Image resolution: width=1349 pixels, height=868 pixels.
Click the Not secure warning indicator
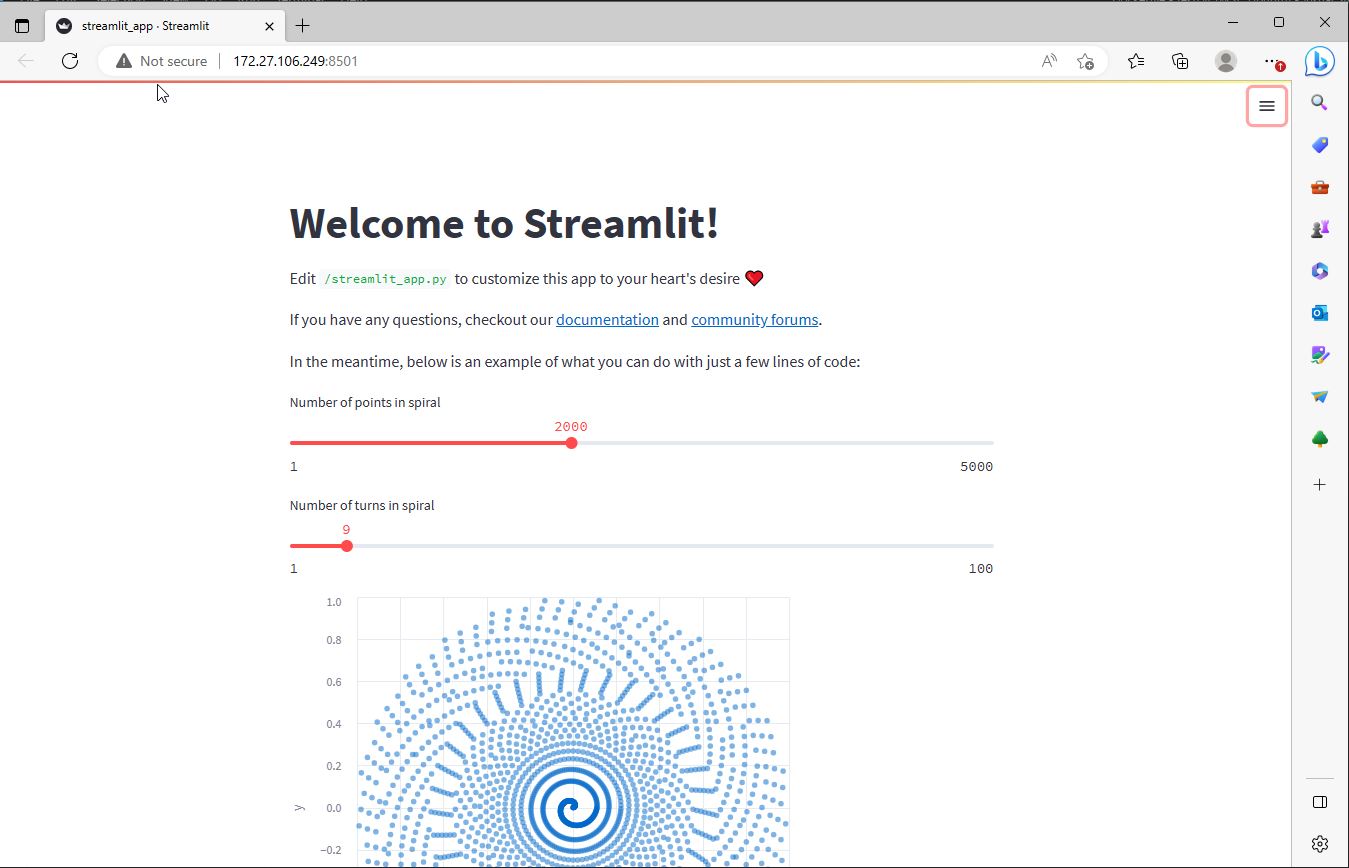[161, 61]
